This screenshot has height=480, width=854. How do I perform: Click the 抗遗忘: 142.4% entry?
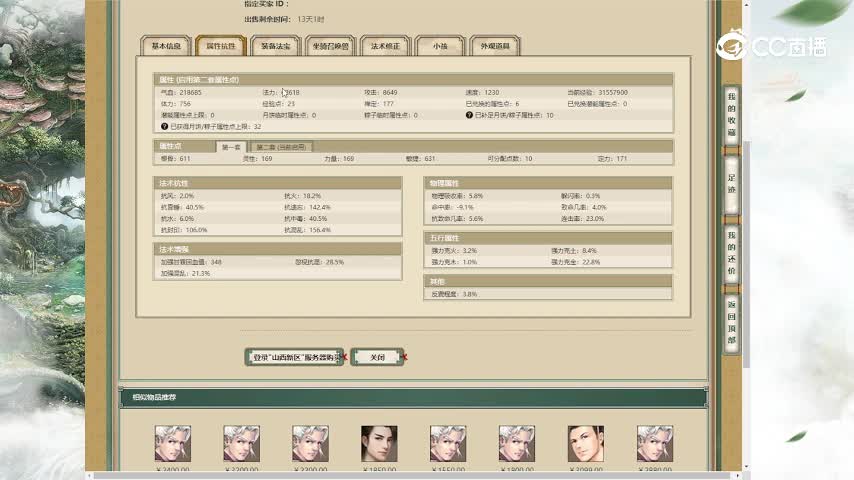pyautogui.click(x=307, y=207)
